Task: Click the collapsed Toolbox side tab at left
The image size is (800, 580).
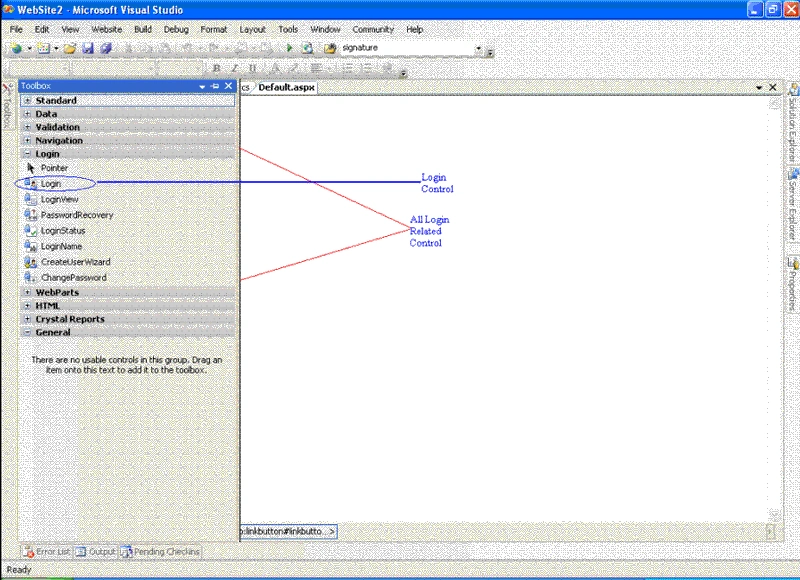Action: 7,106
